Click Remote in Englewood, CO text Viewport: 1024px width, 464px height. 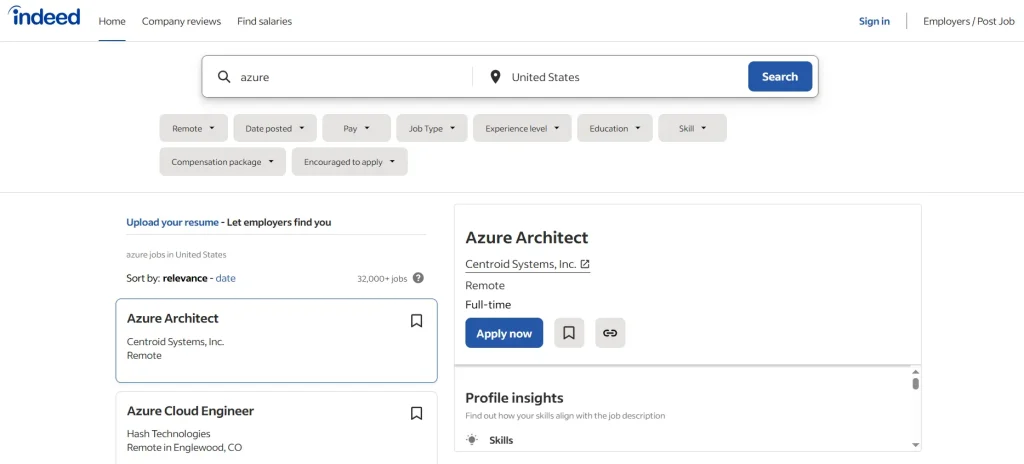coord(184,448)
